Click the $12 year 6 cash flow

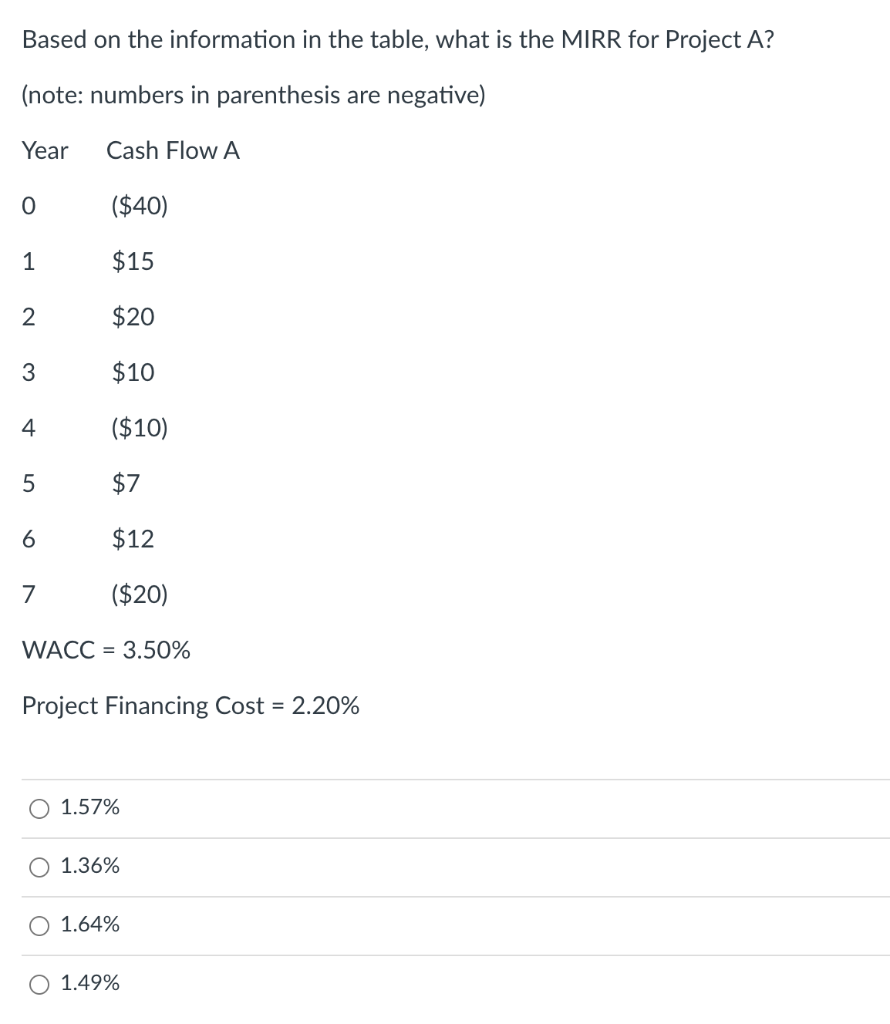click(x=133, y=539)
